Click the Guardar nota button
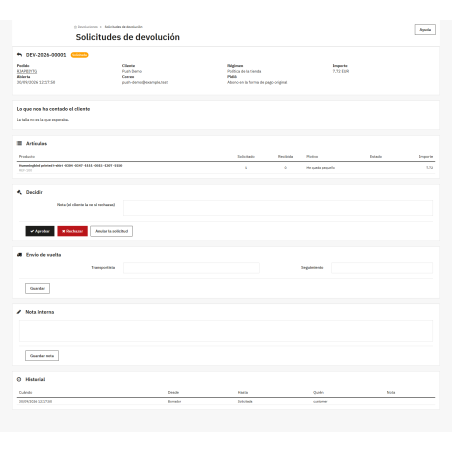 tap(42, 356)
